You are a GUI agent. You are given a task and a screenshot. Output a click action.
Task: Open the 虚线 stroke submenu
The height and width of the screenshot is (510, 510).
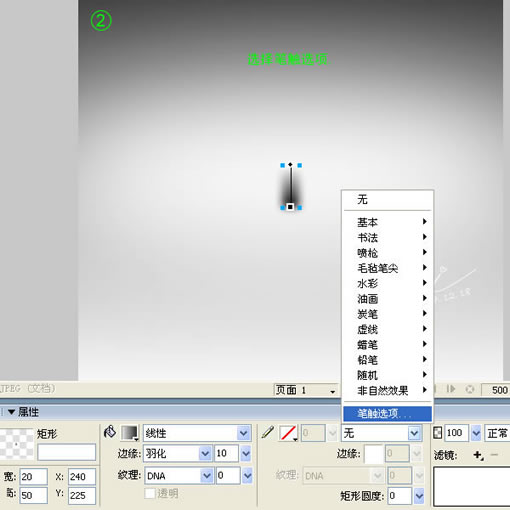coord(387,329)
